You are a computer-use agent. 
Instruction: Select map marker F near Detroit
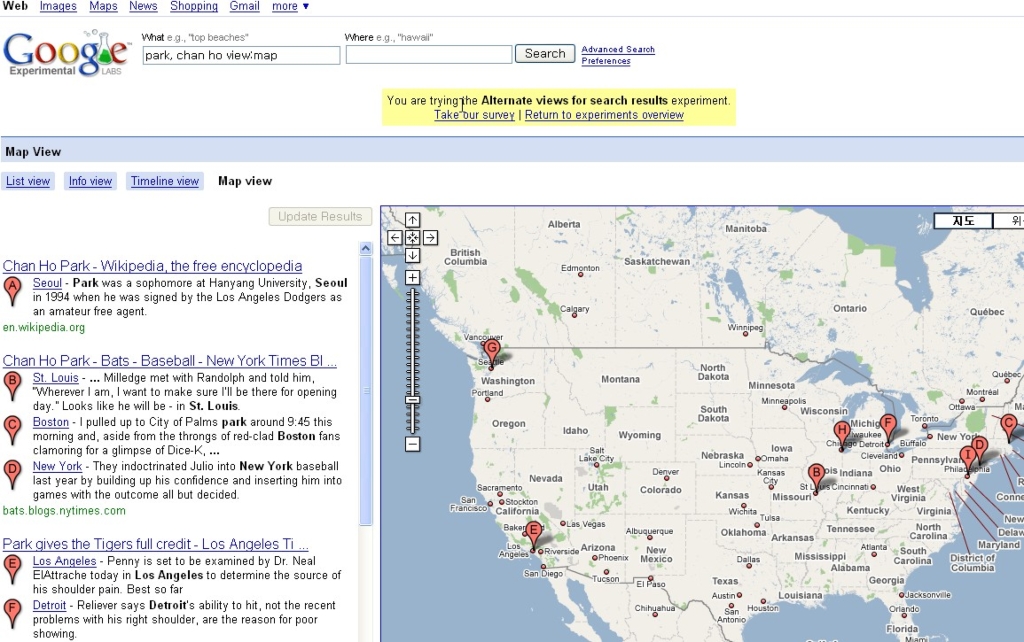888,427
